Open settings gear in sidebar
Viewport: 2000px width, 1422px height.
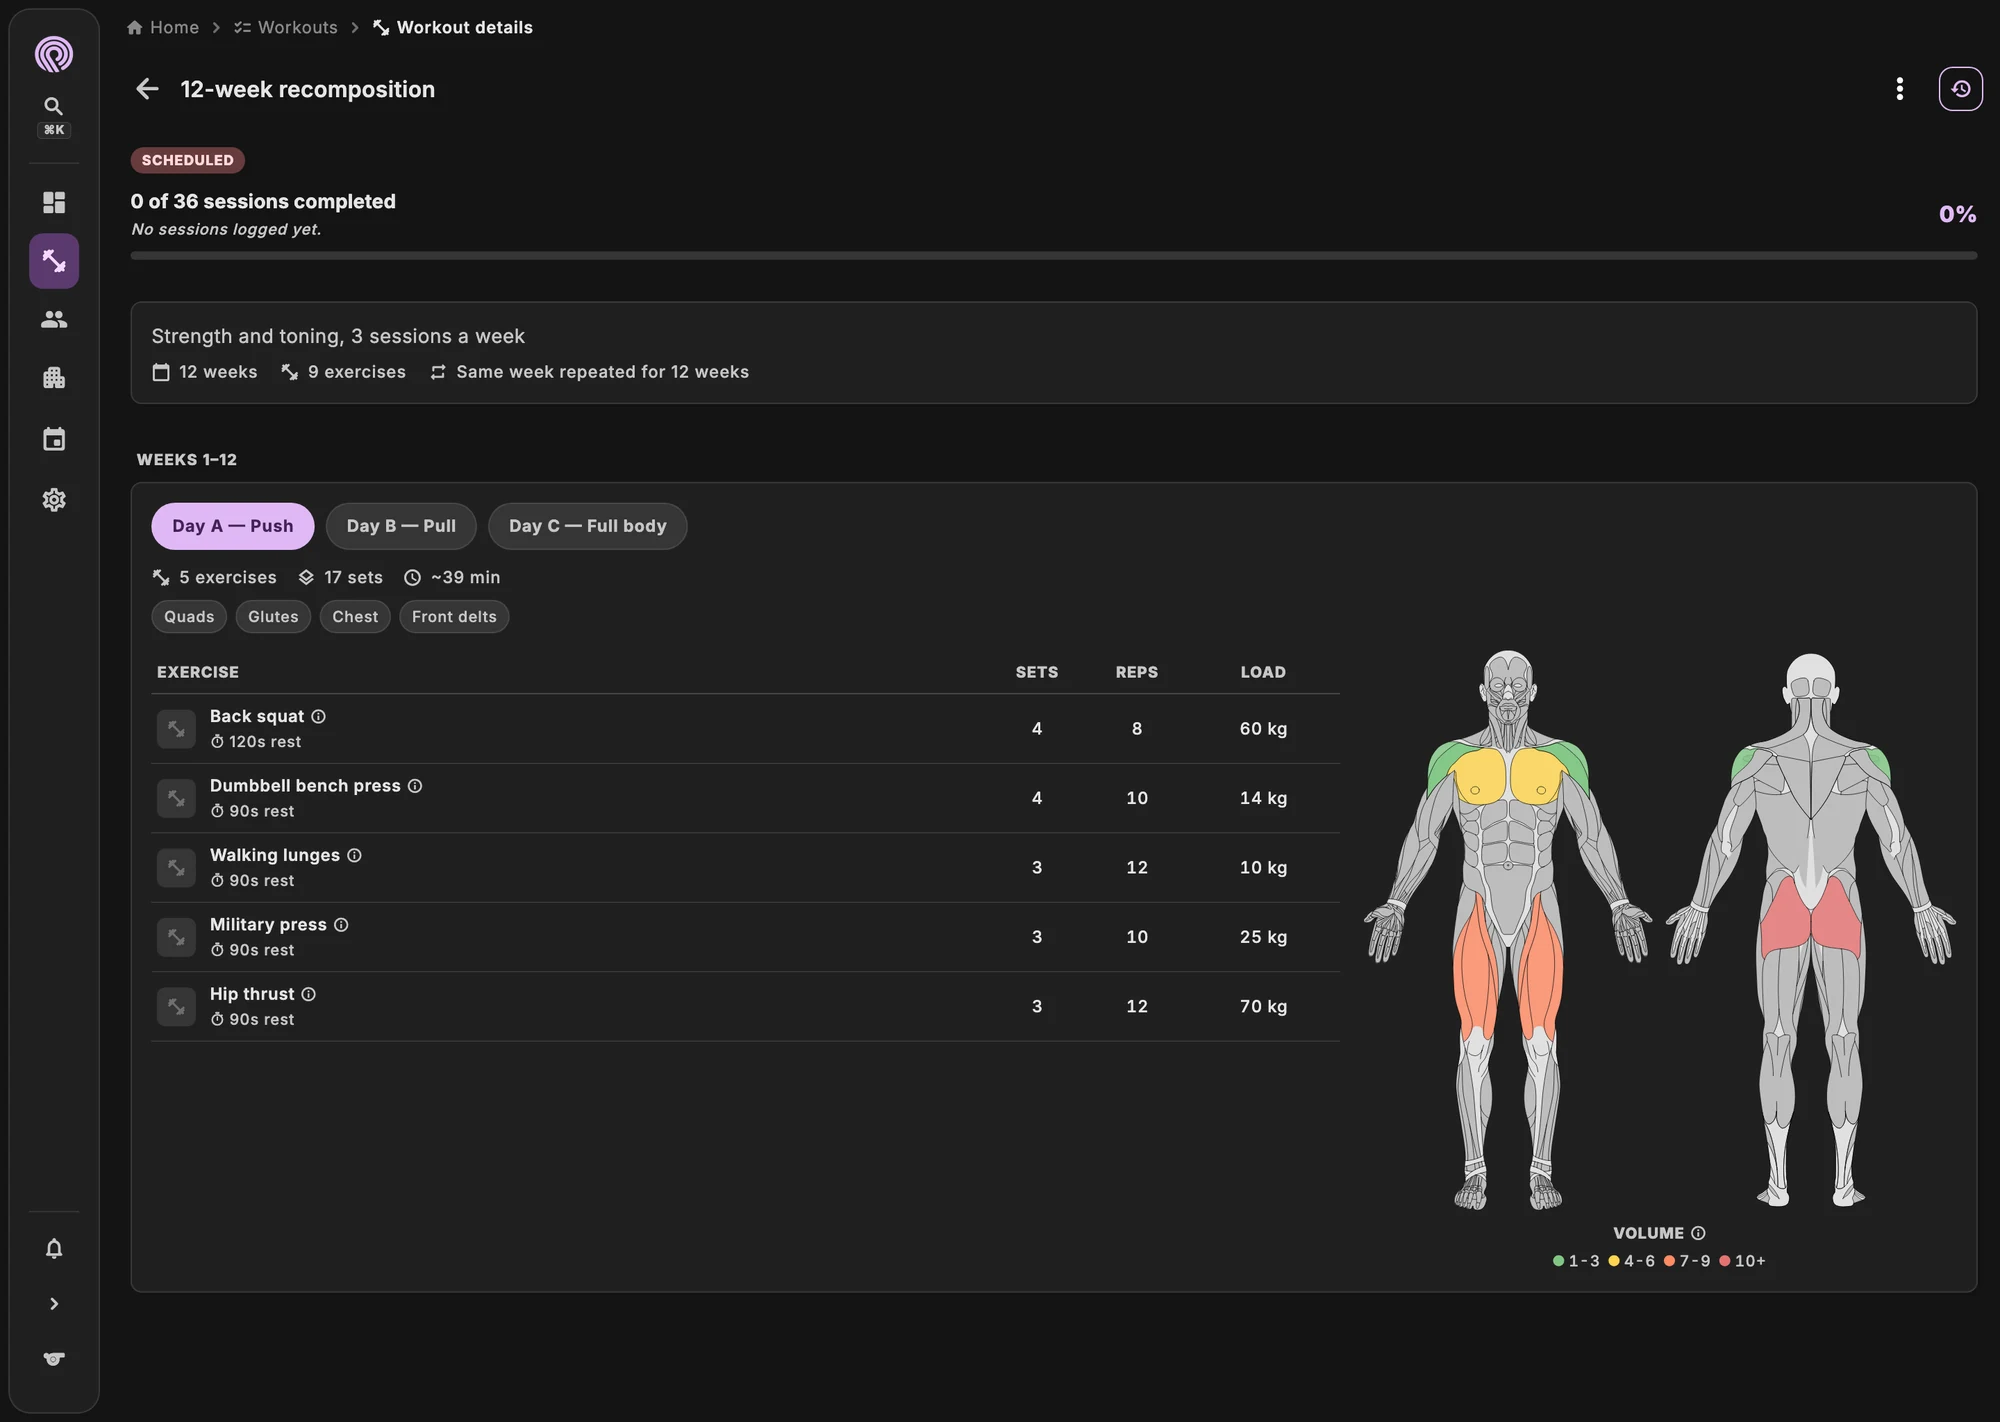point(54,499)
